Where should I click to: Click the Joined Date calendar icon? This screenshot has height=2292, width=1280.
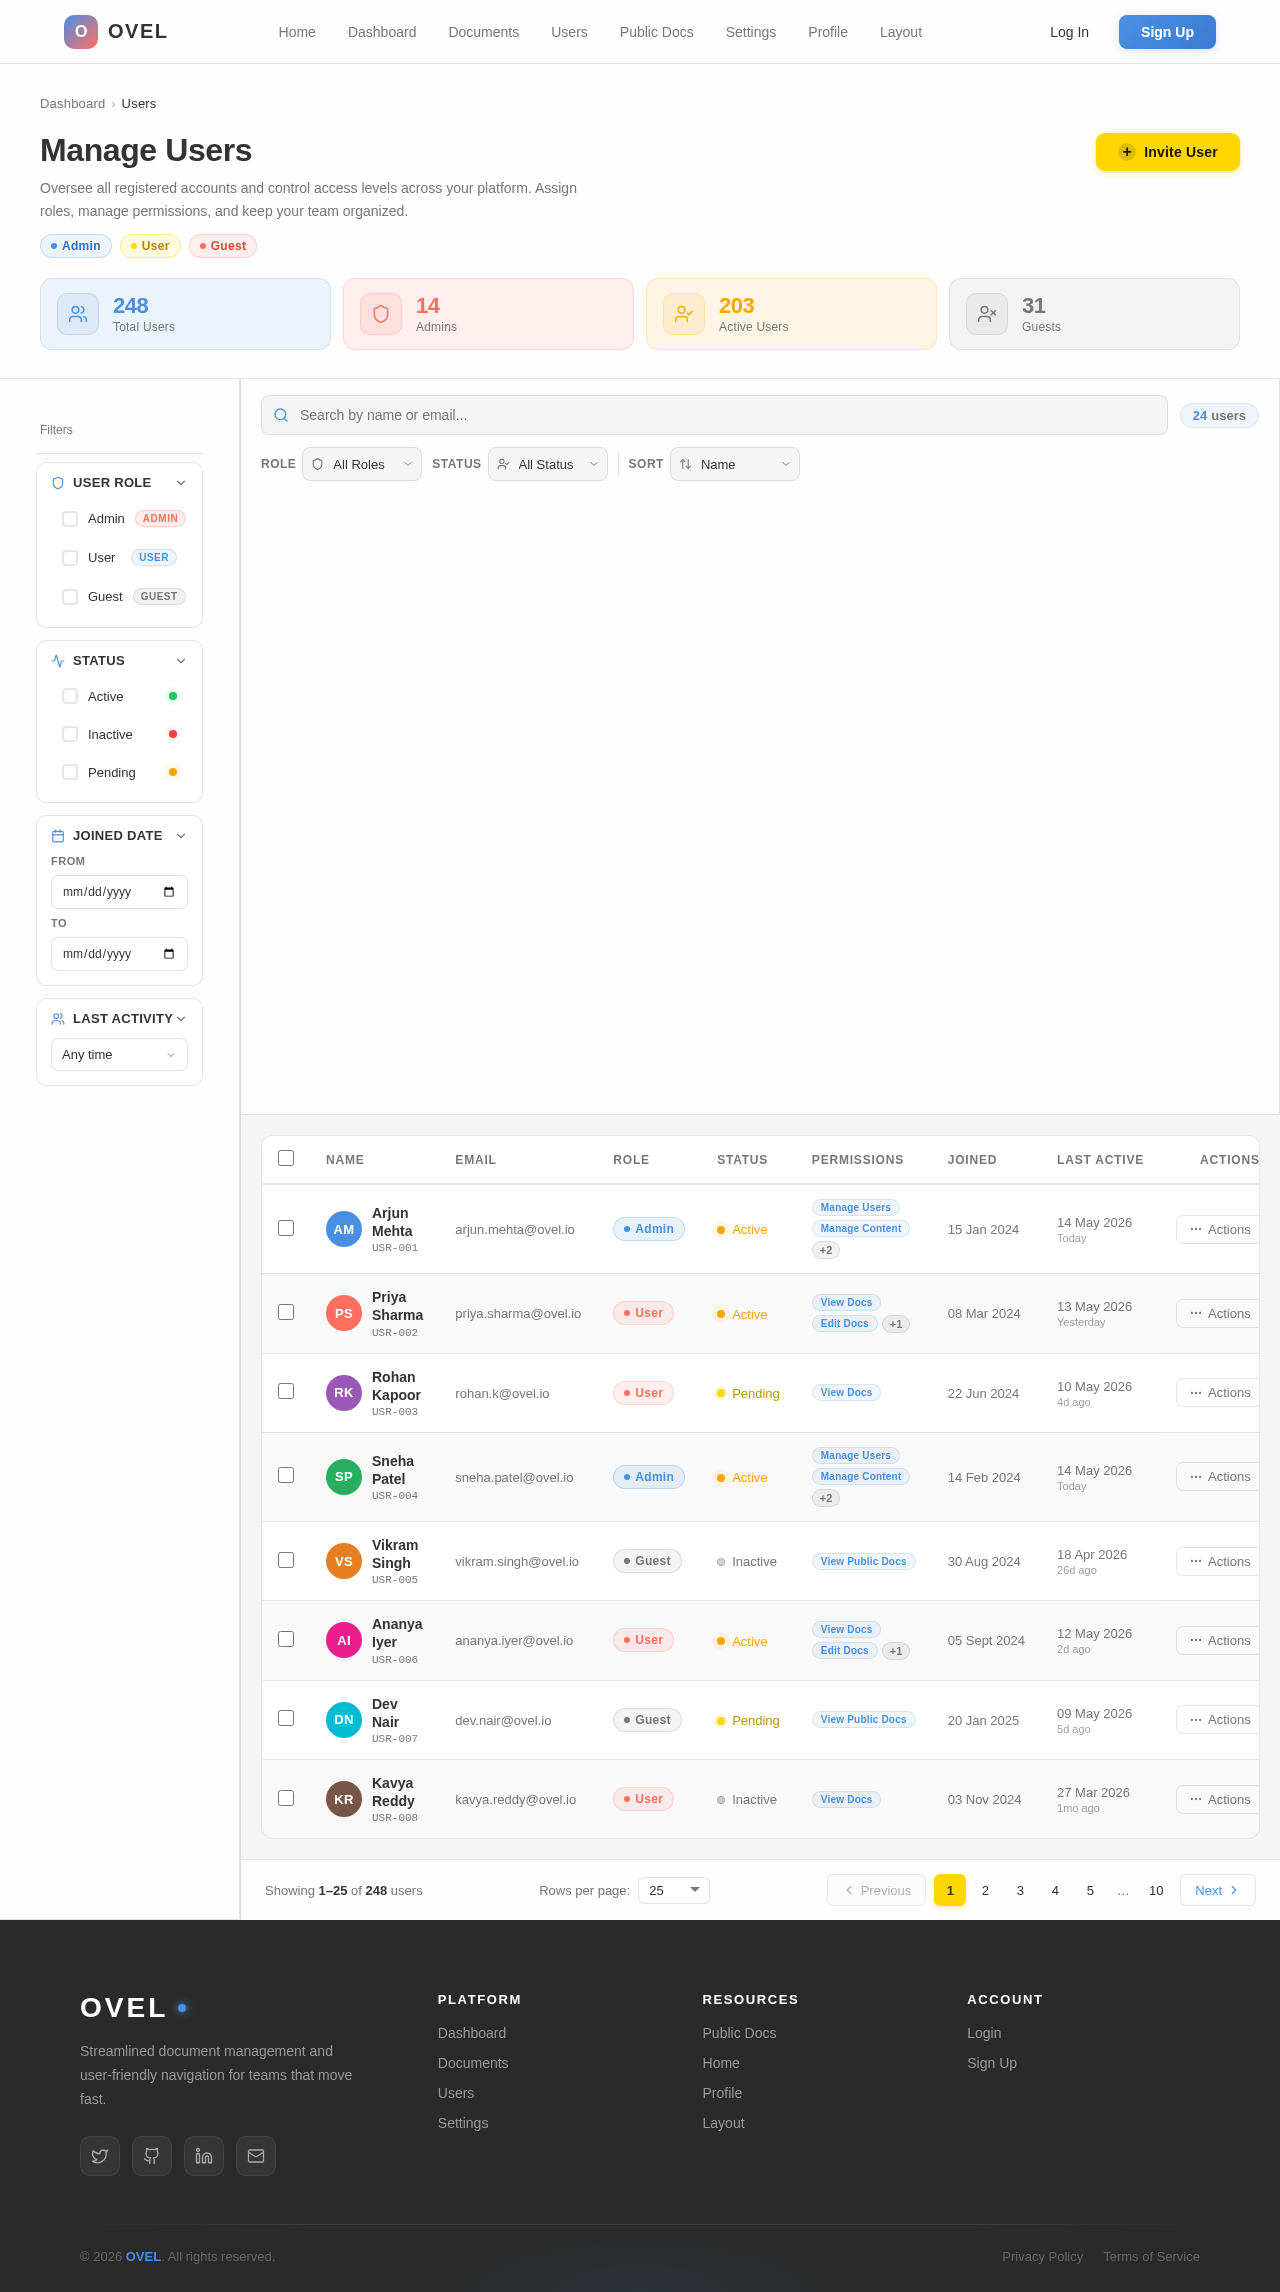[58, 836]
